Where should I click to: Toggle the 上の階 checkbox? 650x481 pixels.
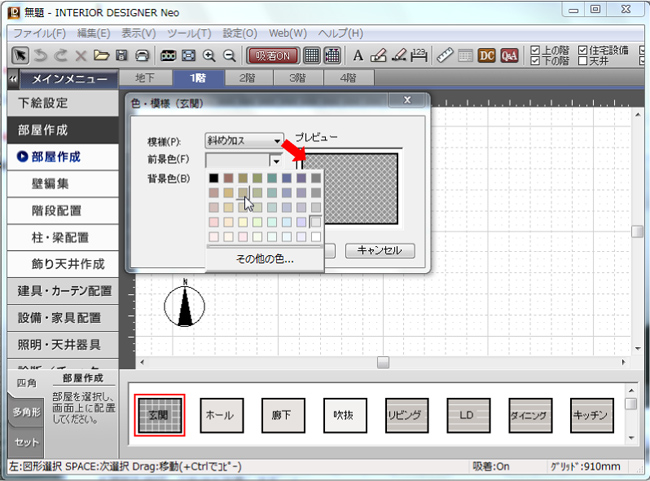pos(536,49)
